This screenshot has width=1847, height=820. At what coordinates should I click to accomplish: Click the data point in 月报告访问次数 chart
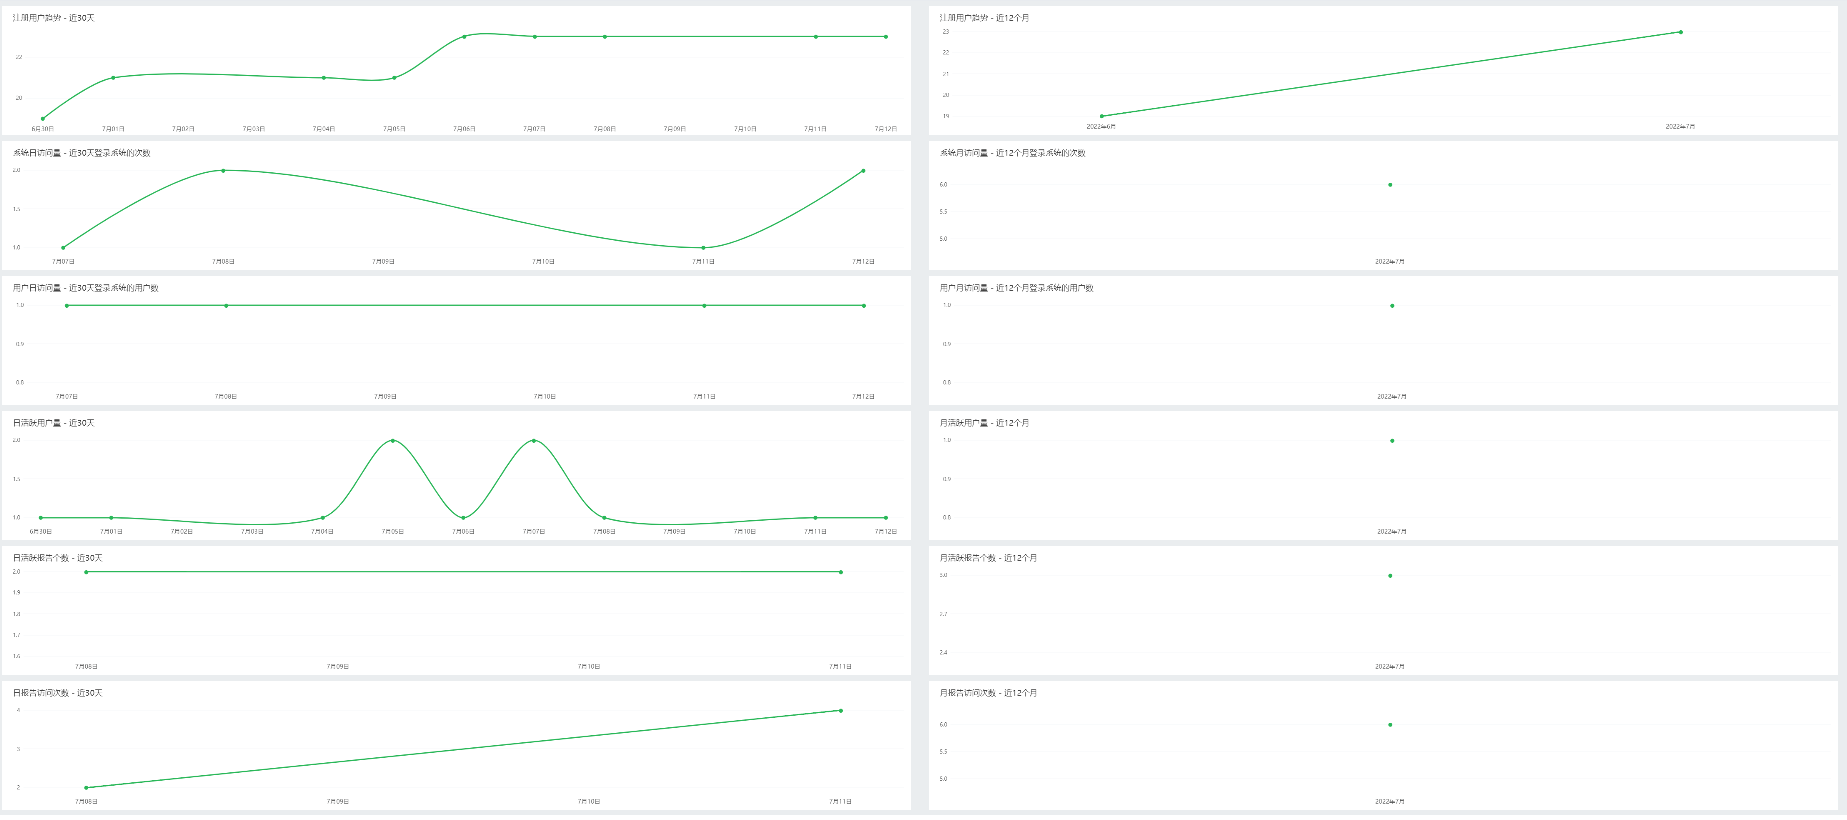[x=1390, y=725]
